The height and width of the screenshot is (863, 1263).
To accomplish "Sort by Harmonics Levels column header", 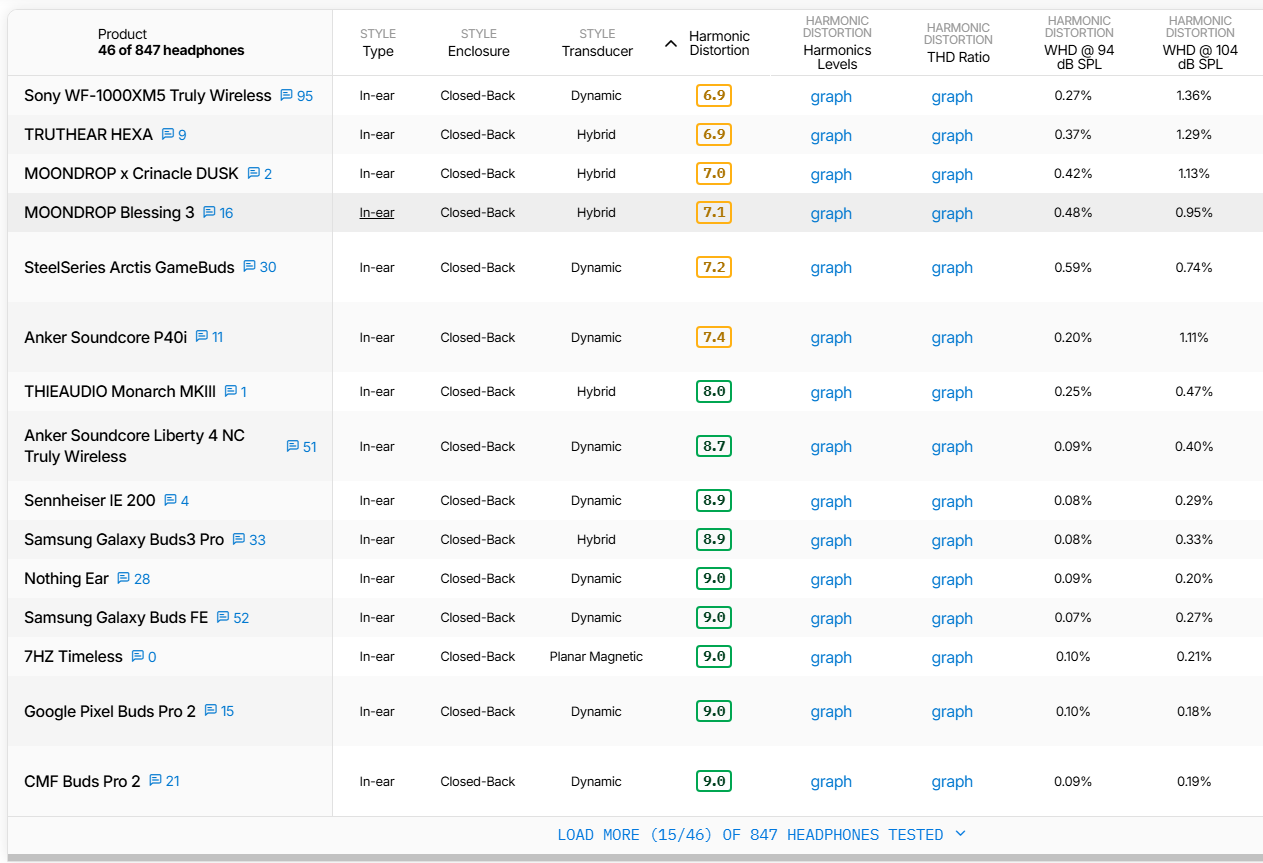I will click(x=837, y=43).
